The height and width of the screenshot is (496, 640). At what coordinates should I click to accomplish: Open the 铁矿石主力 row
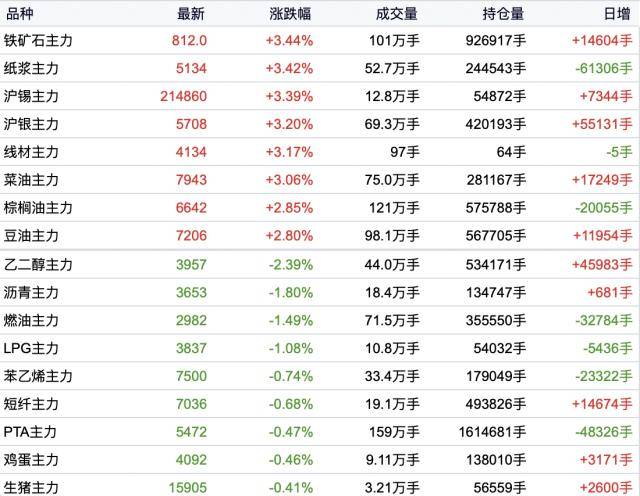320,40
